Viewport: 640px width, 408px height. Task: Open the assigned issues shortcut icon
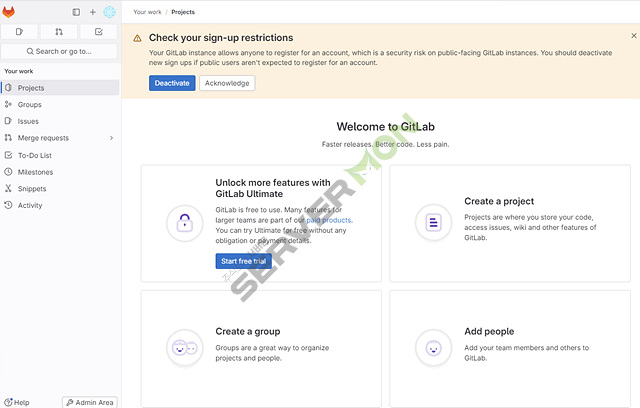[x=19, y=32]
